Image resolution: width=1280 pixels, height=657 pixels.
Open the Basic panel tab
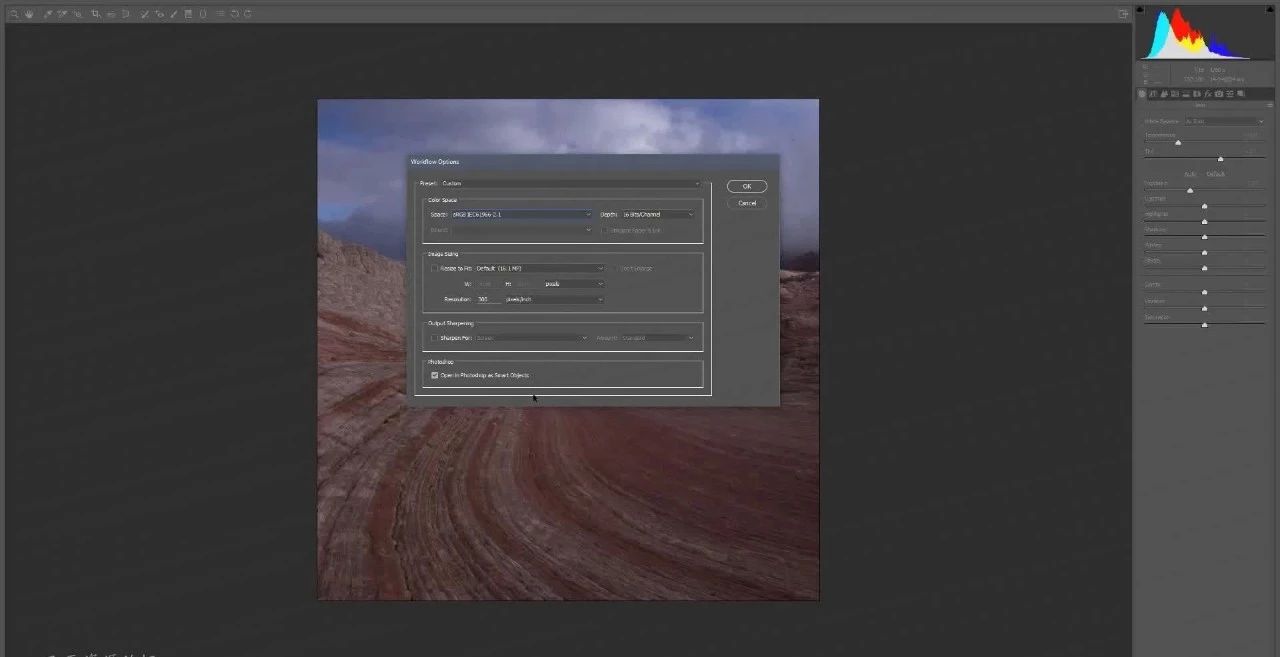tap(1142, 94)
